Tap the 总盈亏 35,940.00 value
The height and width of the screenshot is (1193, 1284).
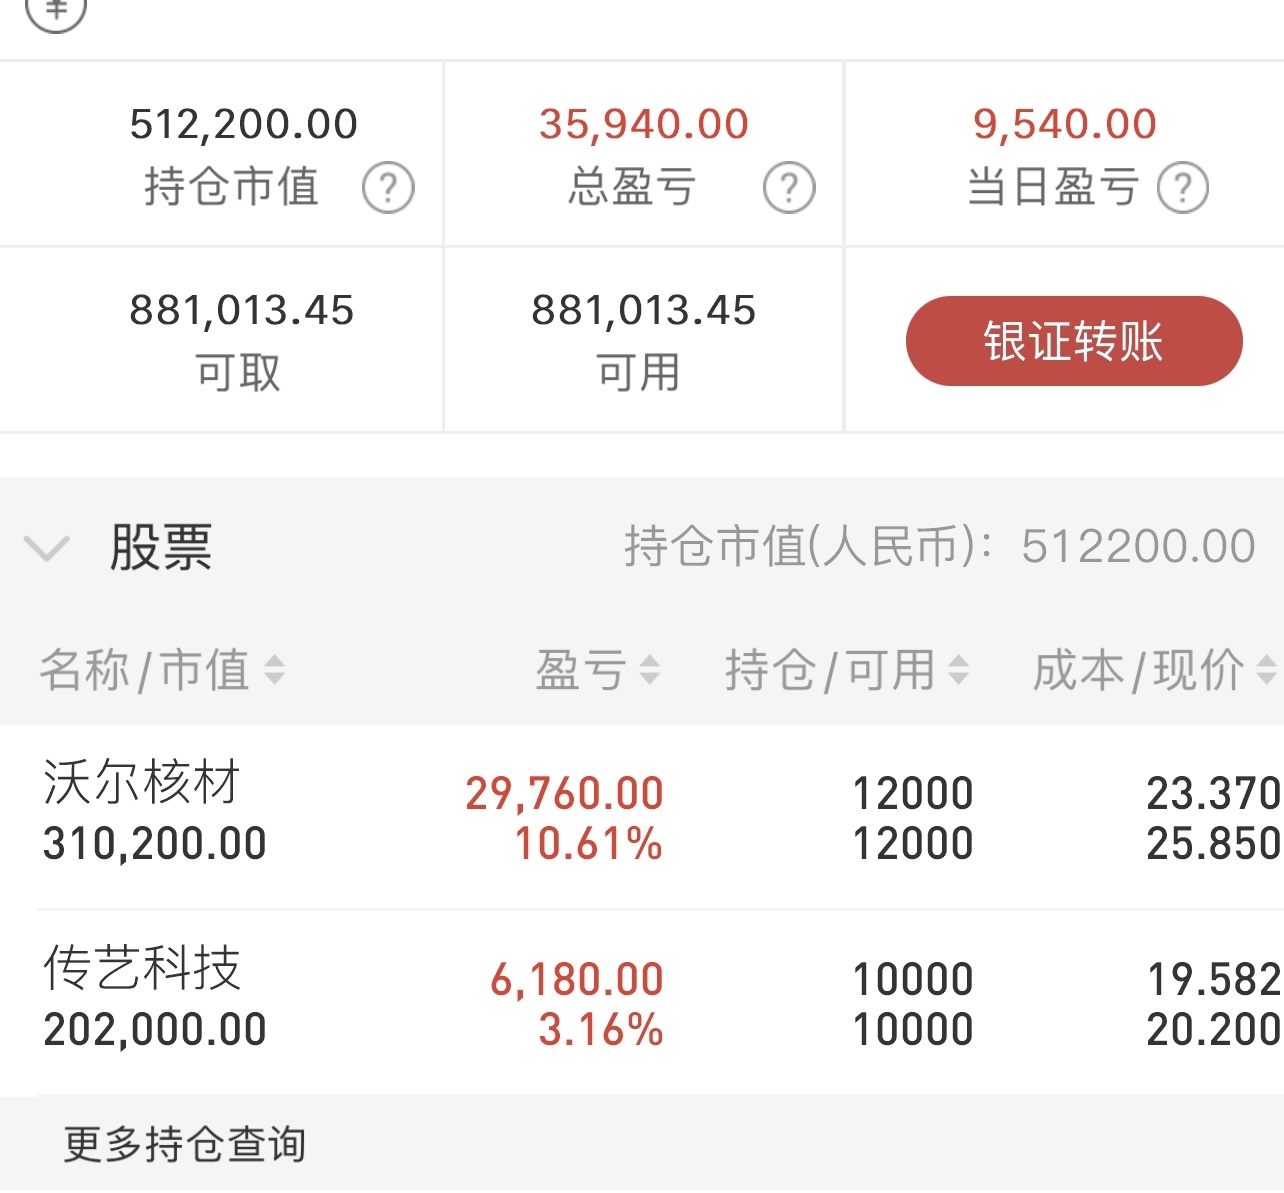click(x=643, y=124)
